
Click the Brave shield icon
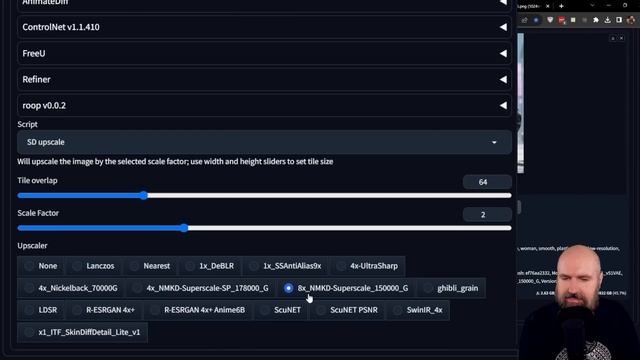(550, 20)
